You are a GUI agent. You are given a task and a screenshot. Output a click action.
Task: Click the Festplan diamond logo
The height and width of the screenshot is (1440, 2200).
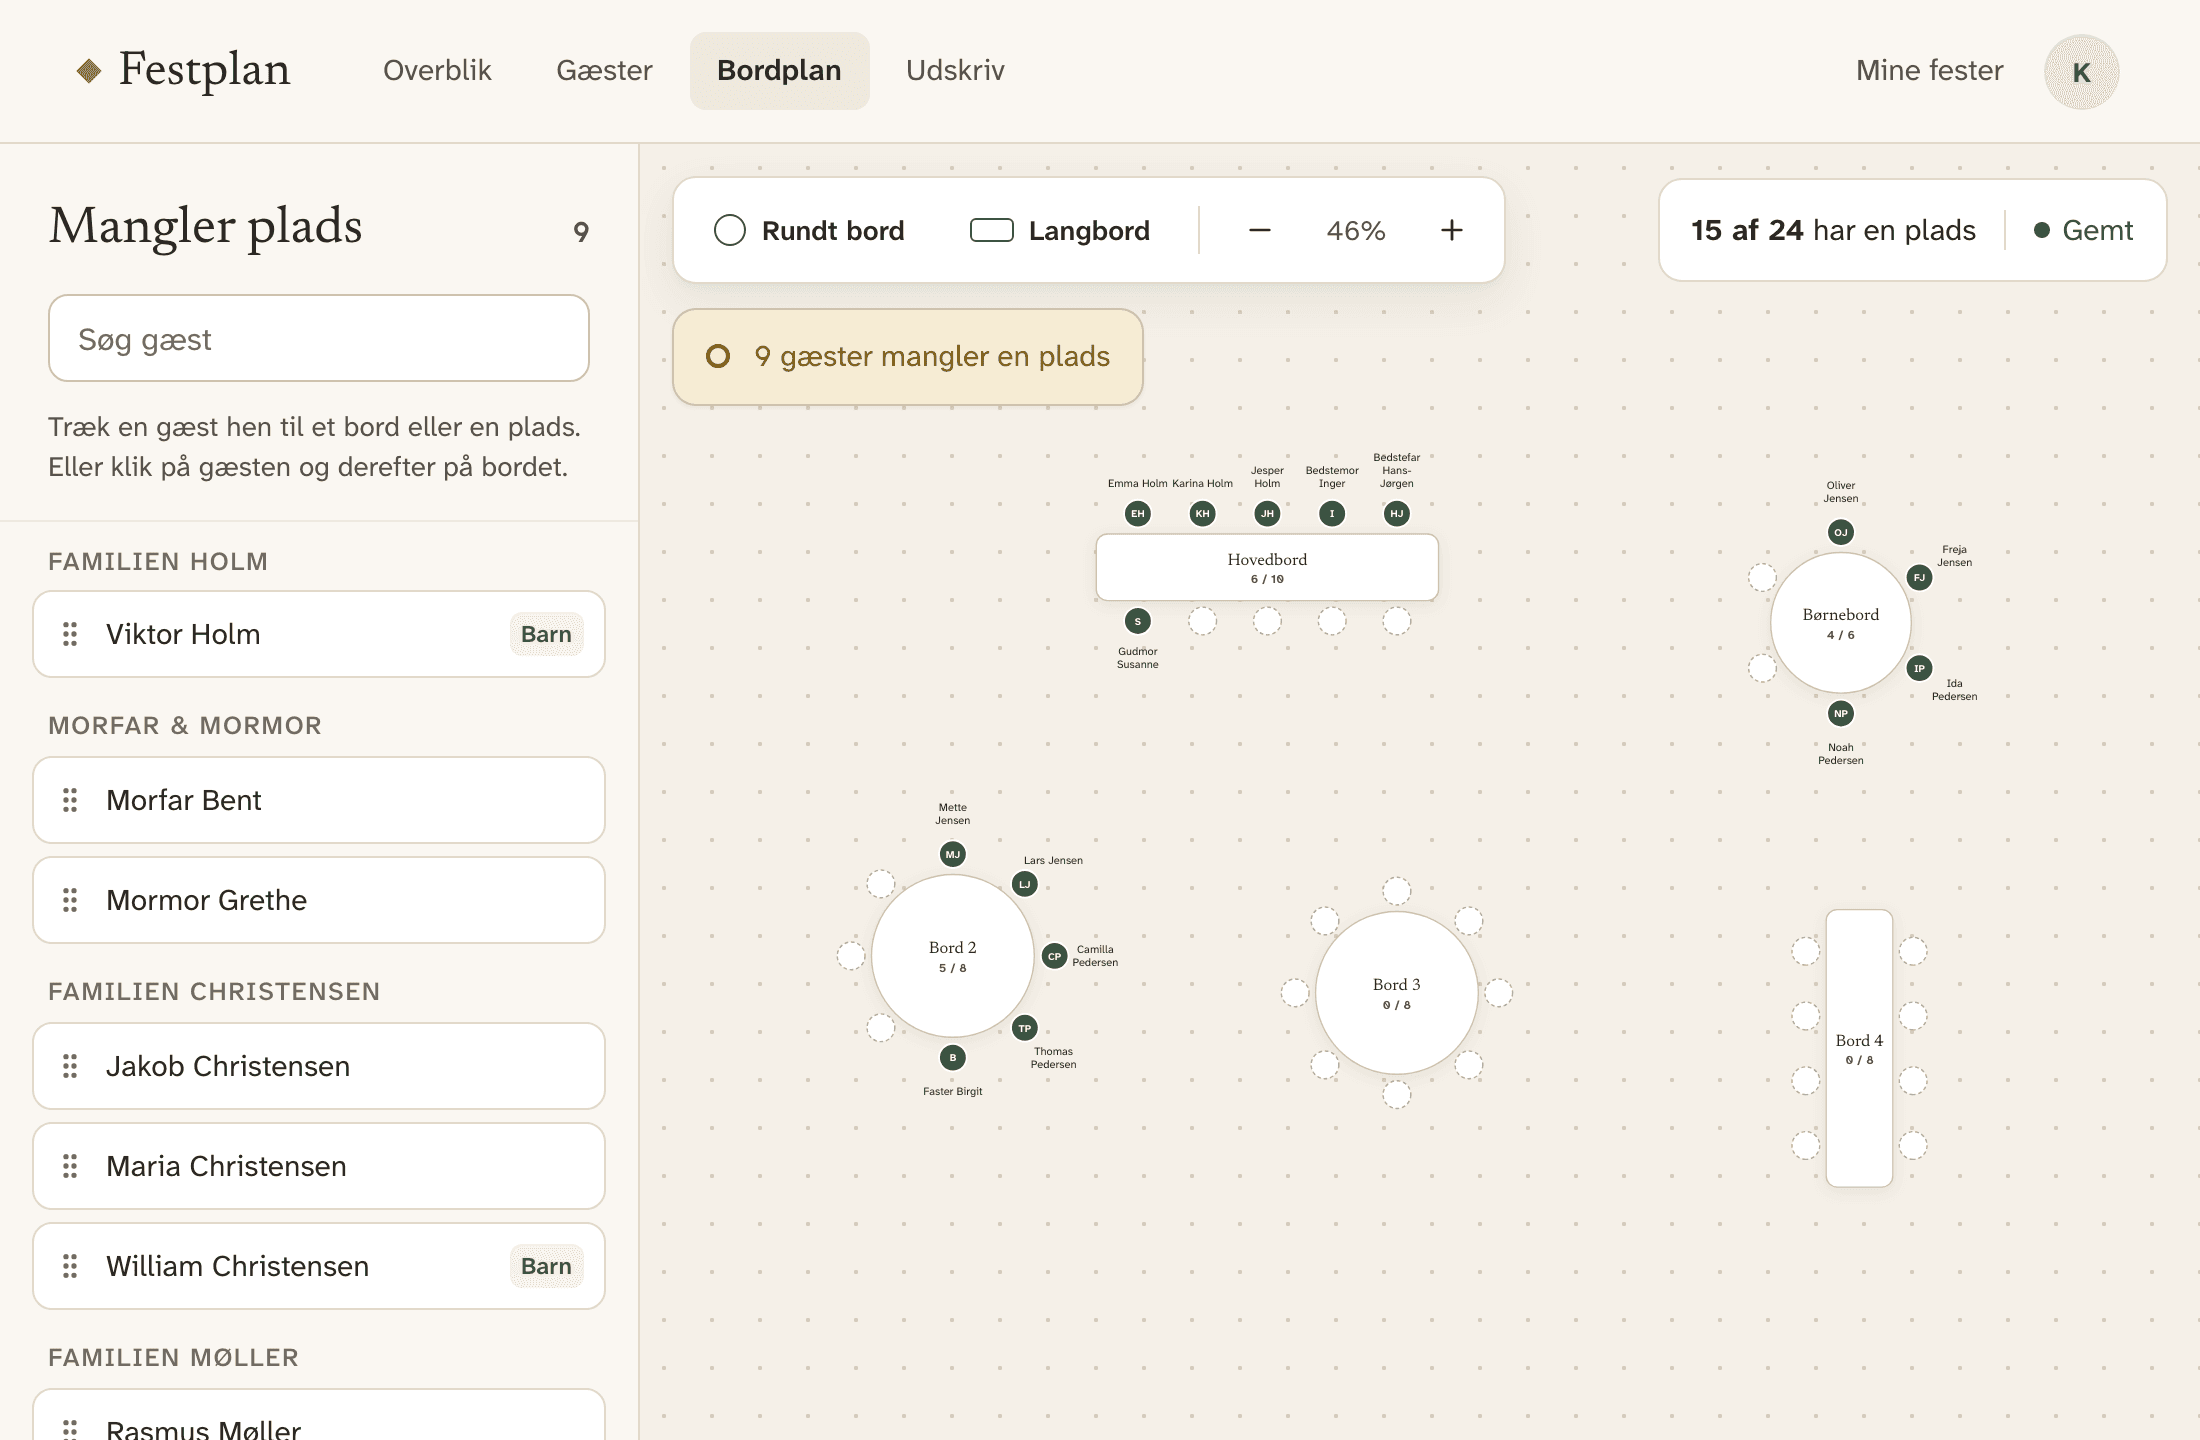[89, 70]
